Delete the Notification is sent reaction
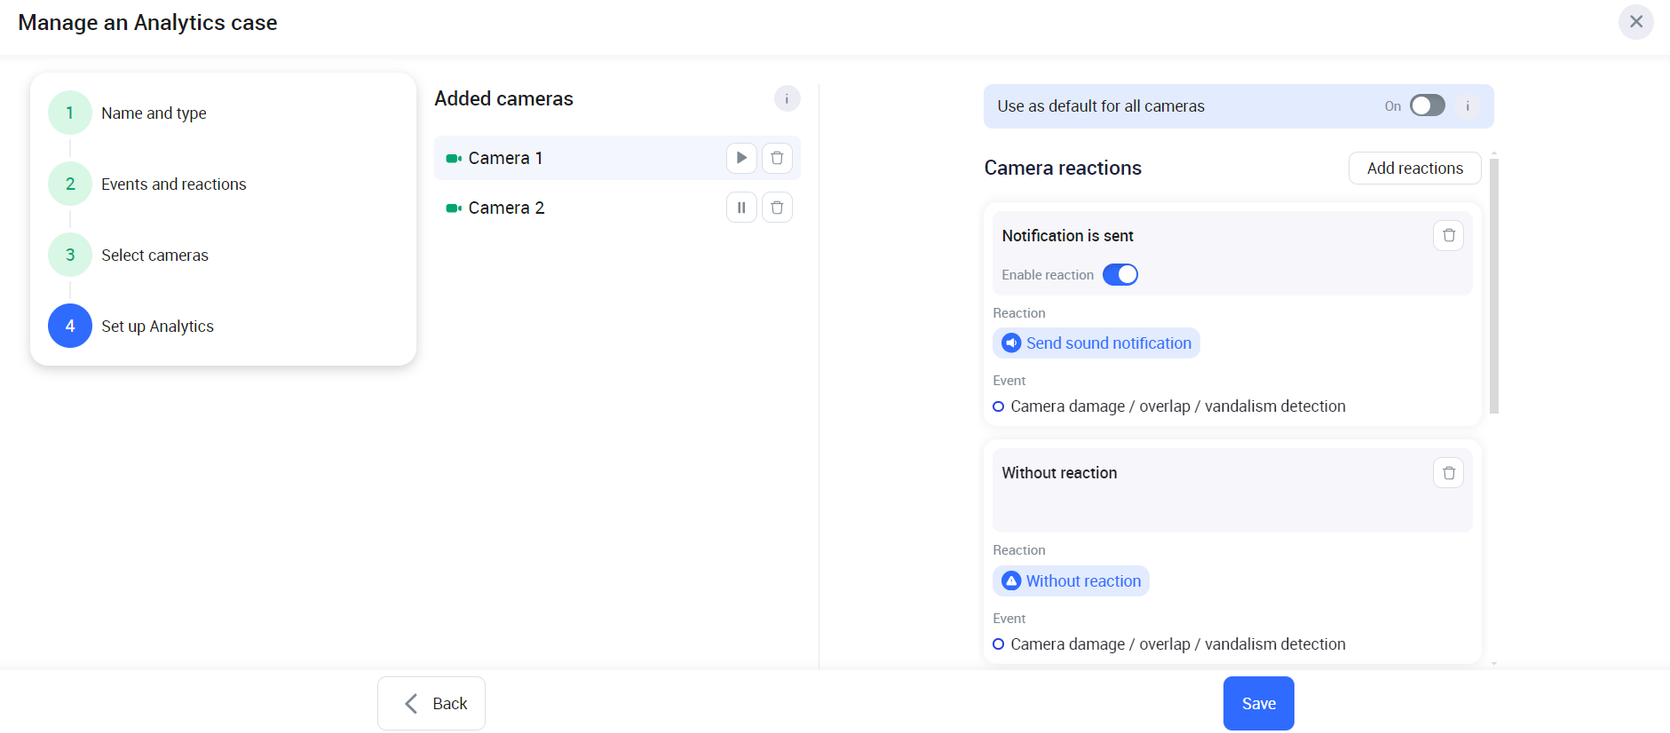The image size is (1670, 733). tap(1448, 236)
